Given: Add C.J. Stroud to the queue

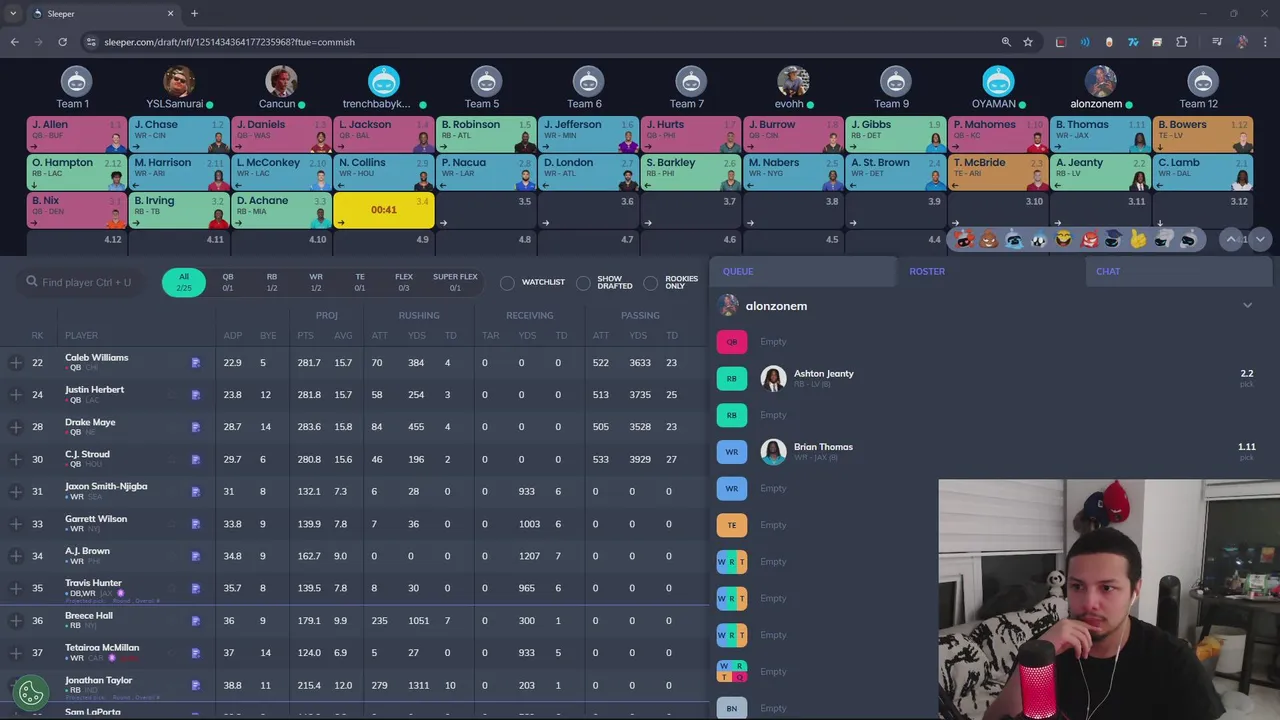Looking at the screenshot, I should pyautogui.click(x=16, y=459).
